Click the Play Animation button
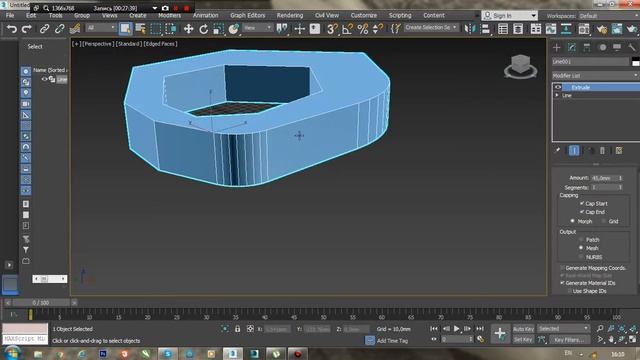Screen dimensions: 640x360 [x=457, y=329]
